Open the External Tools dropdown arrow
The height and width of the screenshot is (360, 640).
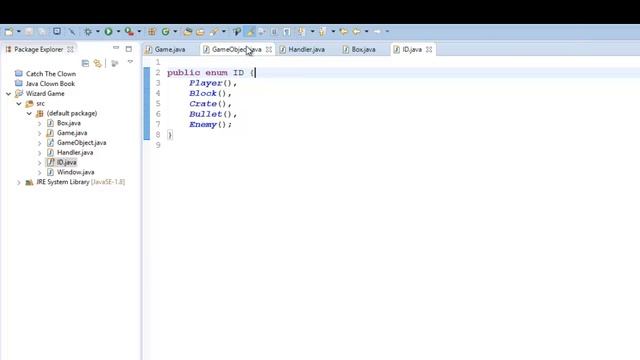click(139, 31)
